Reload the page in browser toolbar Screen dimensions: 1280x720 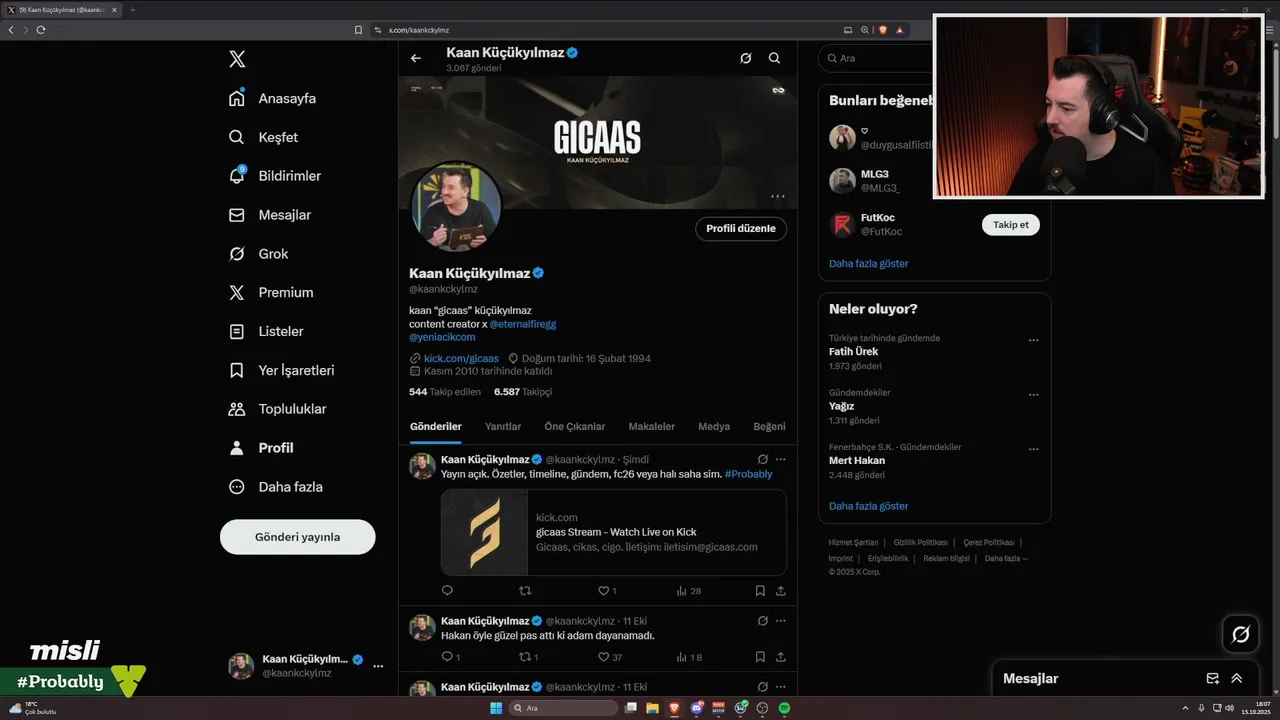(x=41, y=30)
